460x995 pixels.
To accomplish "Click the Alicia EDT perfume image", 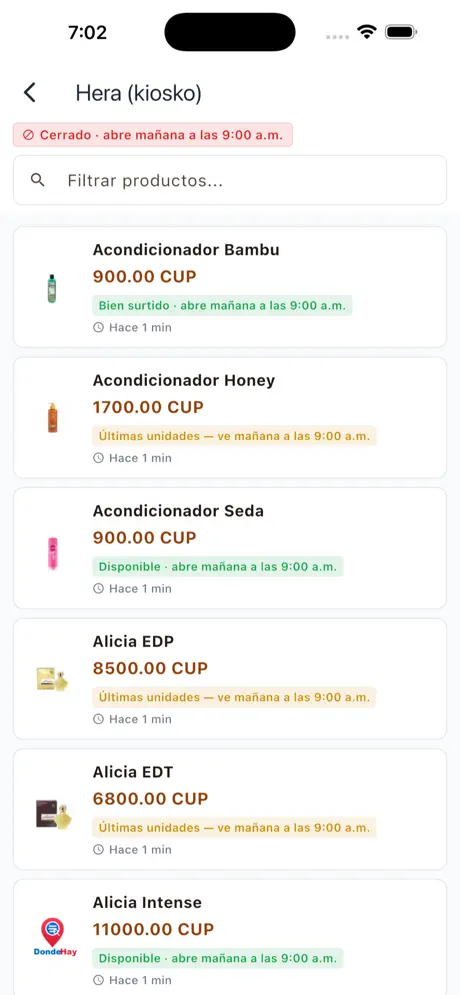I will pos(53,814).
